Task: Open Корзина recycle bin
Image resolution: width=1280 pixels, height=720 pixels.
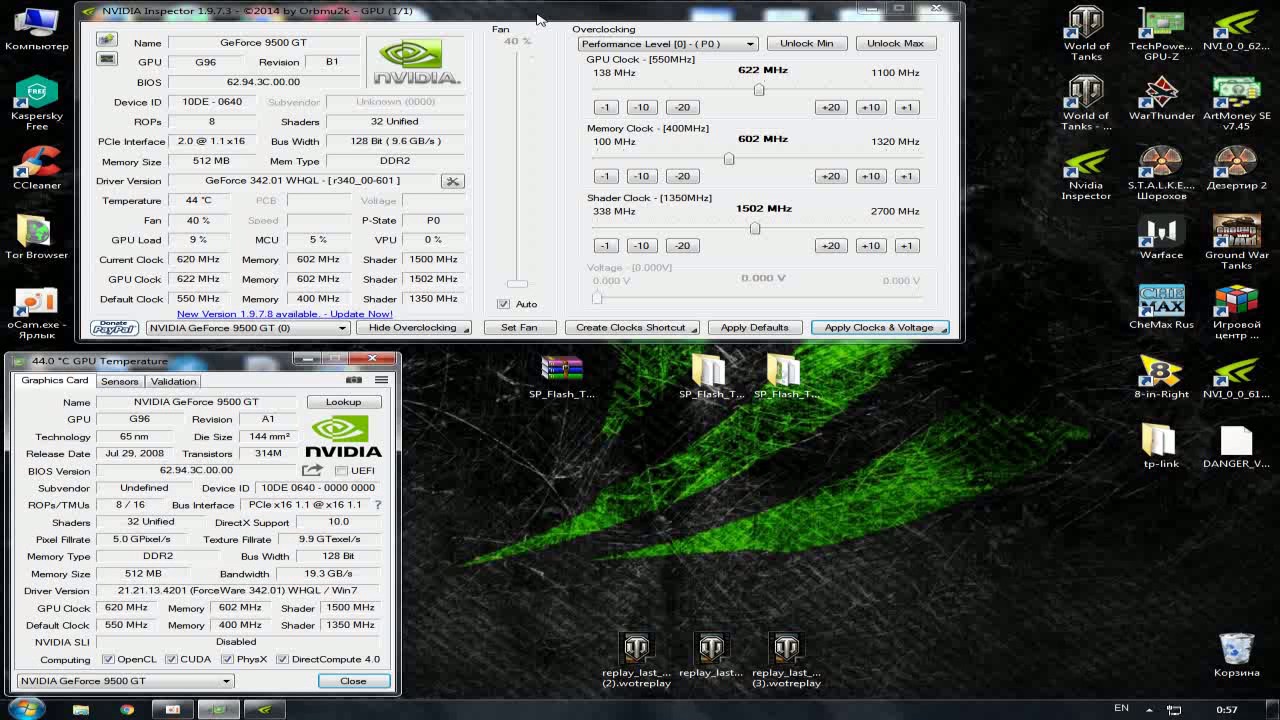Action: [x=1236, y=655]
